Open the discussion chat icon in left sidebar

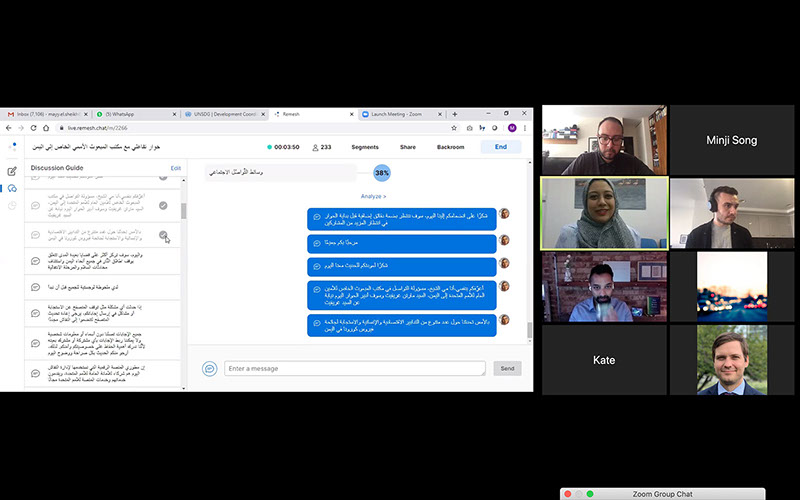[x=12, y=188]
